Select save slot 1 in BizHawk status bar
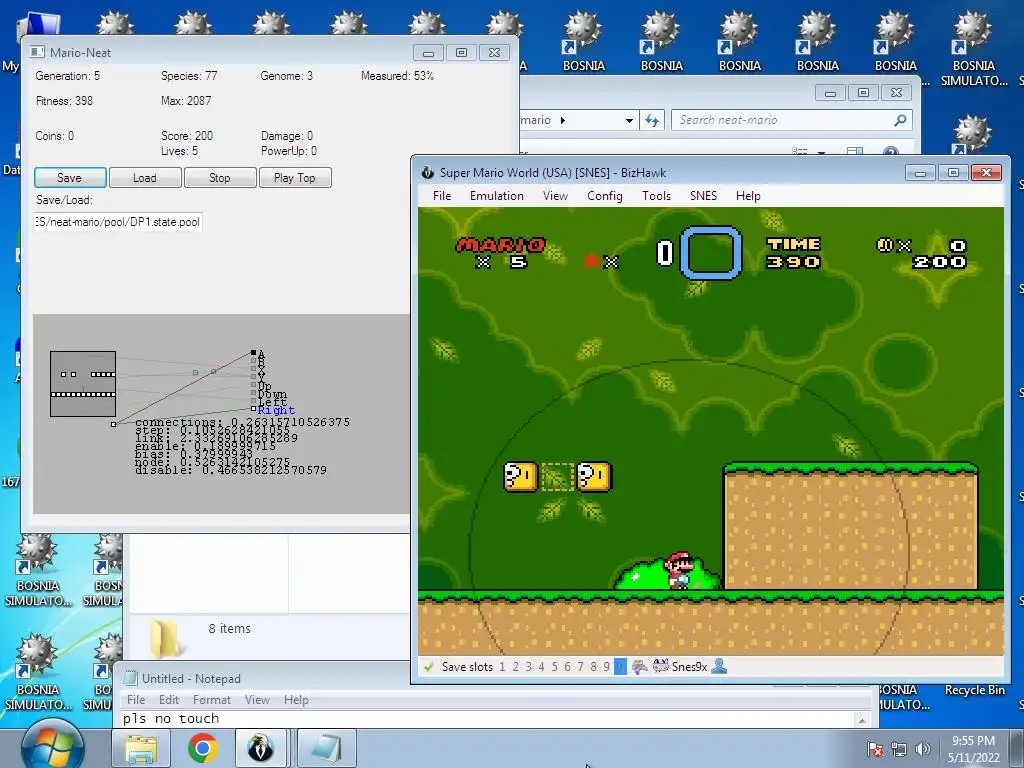The image size is (1024, 768). 502,667
